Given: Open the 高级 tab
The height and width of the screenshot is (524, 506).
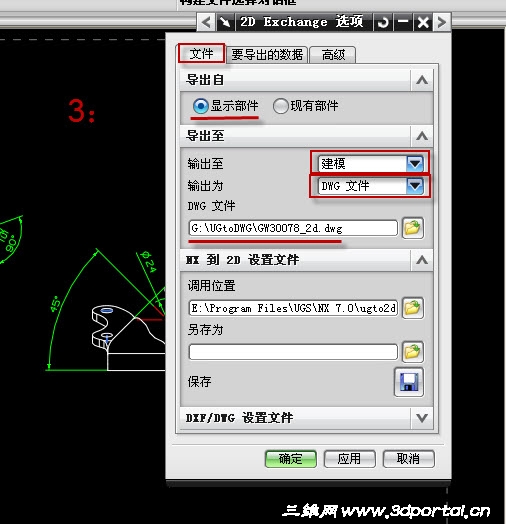Looking at the screenshot, I should click(x=333, y=54).
